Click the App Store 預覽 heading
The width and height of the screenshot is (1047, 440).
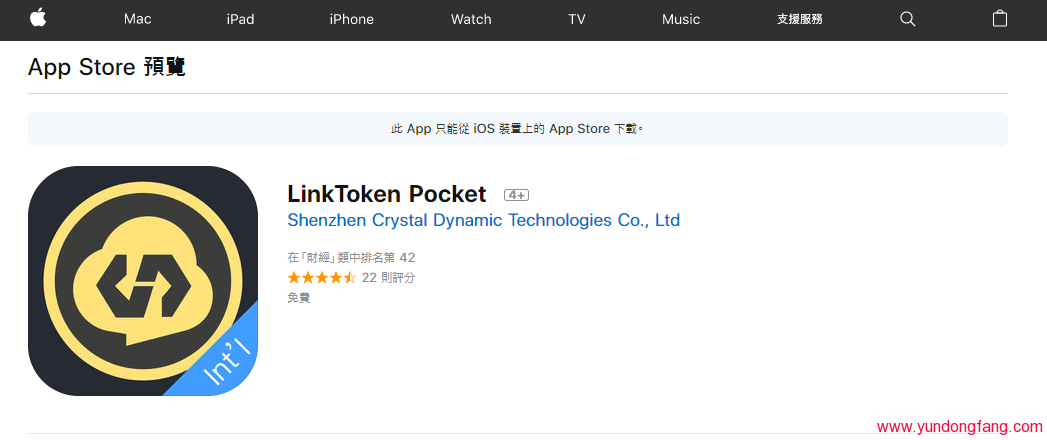point(107,67)
